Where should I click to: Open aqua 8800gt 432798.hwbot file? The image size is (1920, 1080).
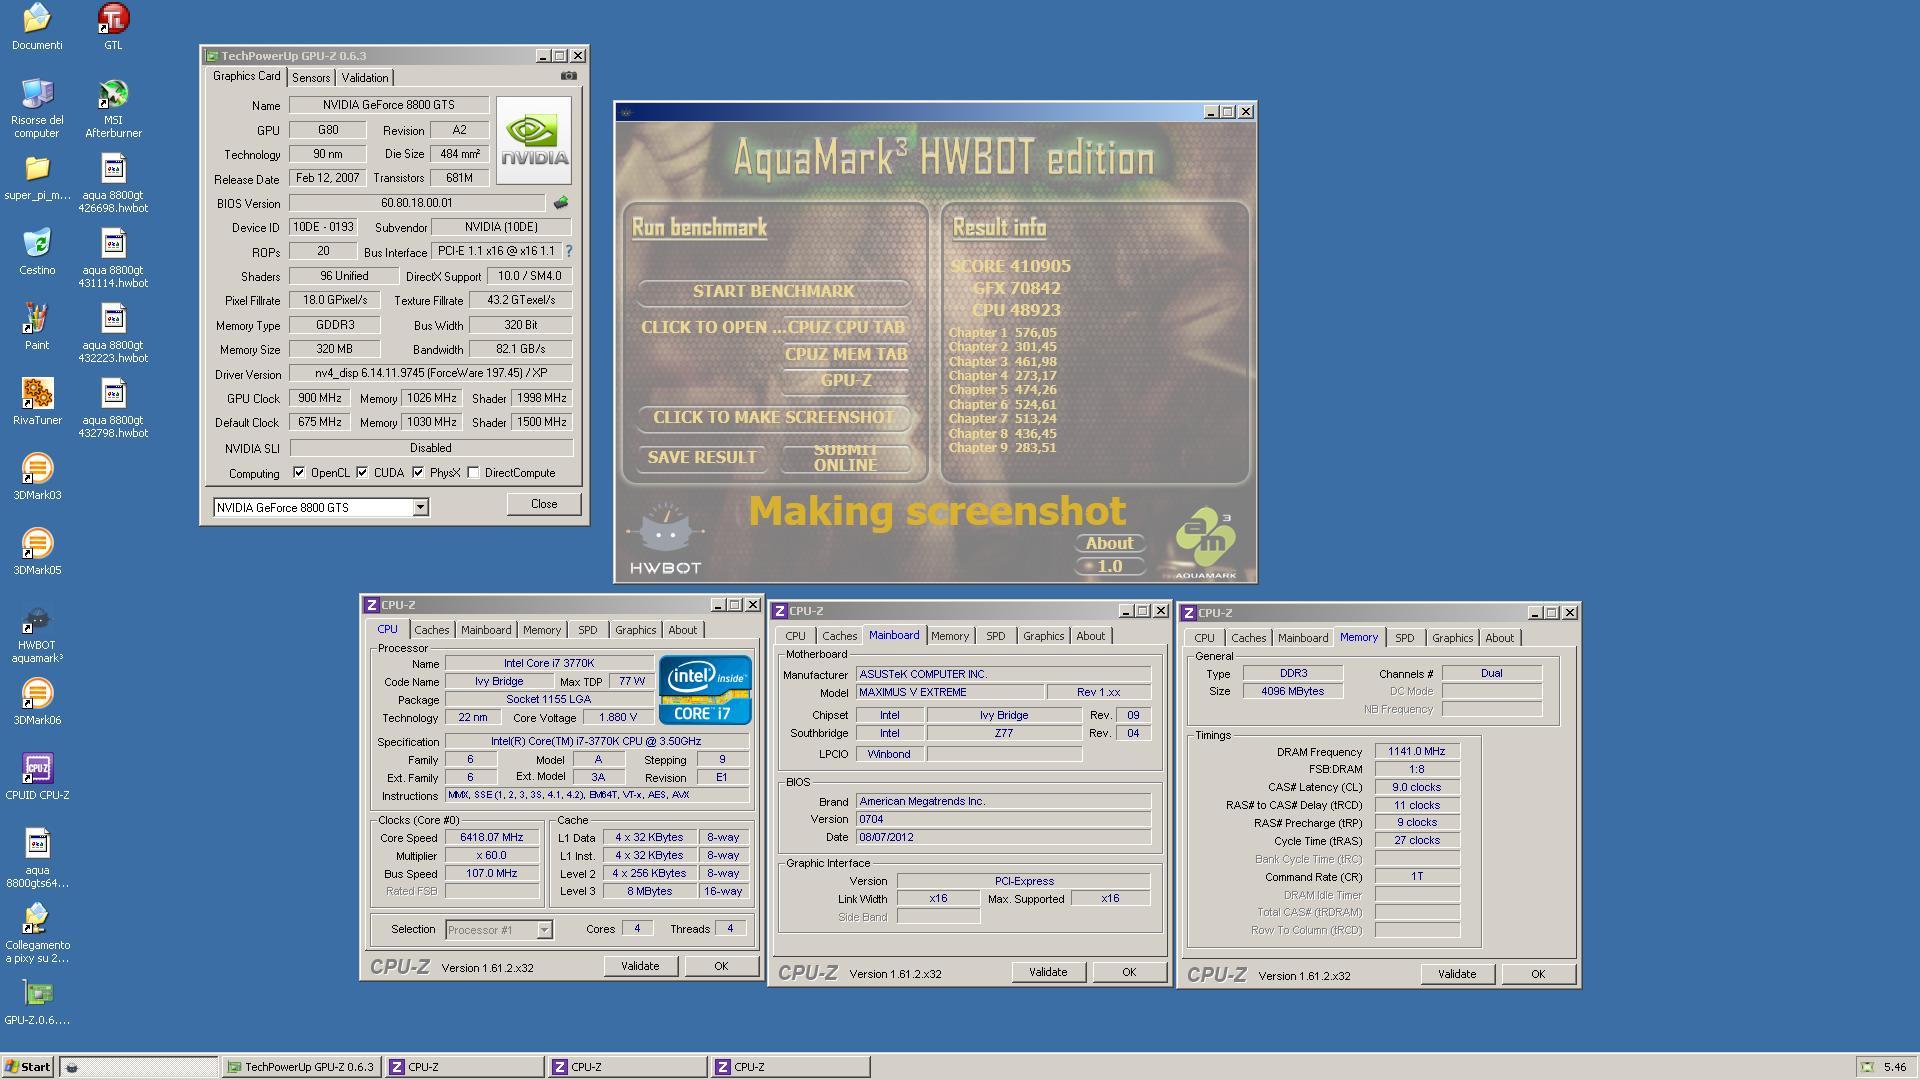point(113,408)
